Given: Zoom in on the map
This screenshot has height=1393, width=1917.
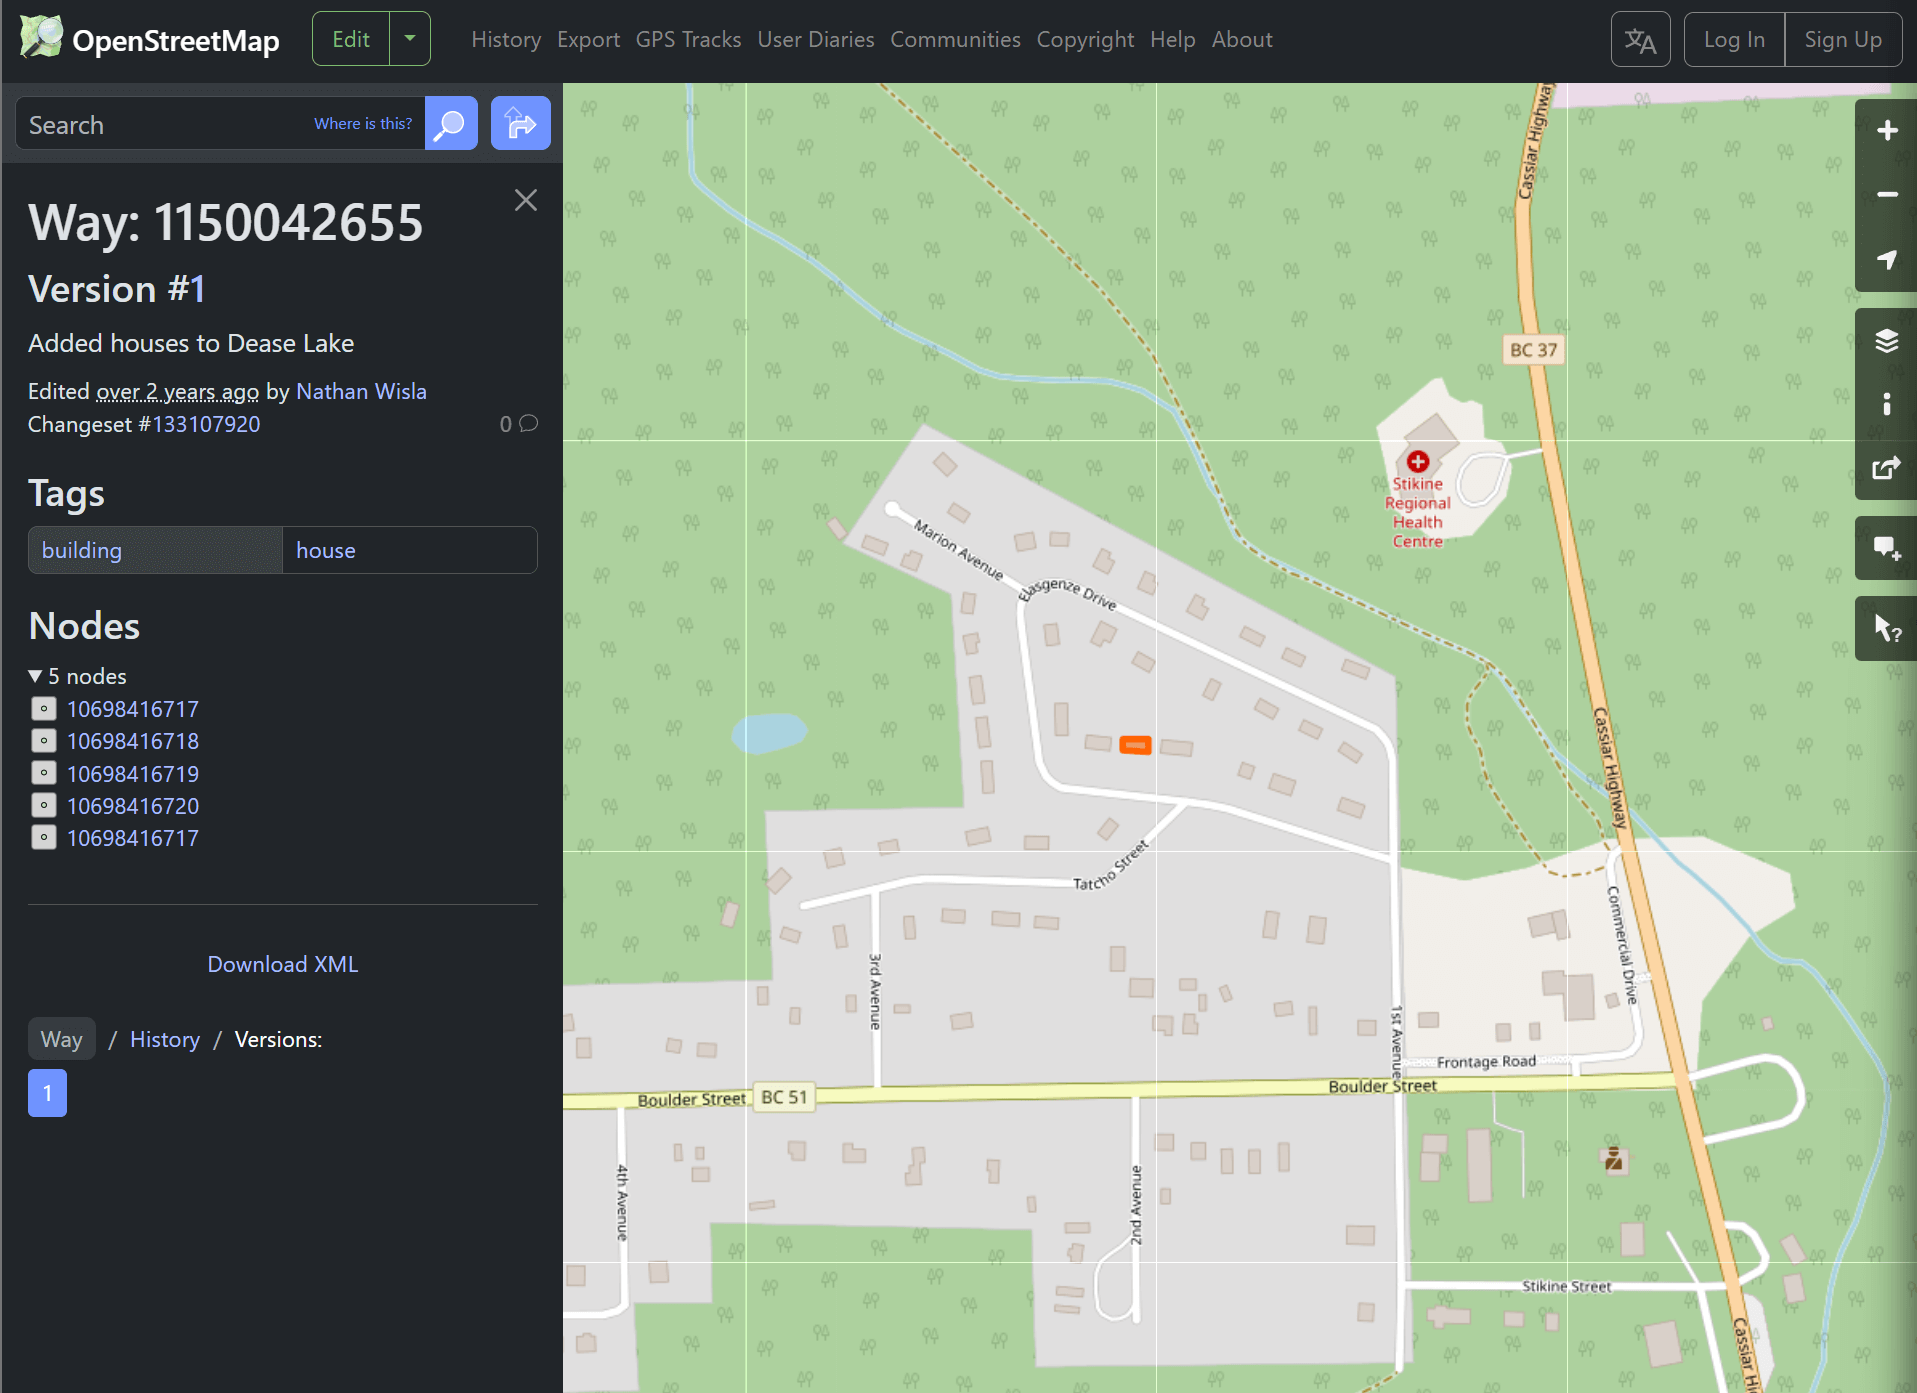Looking at the screenshot, I should (1886, 131).
